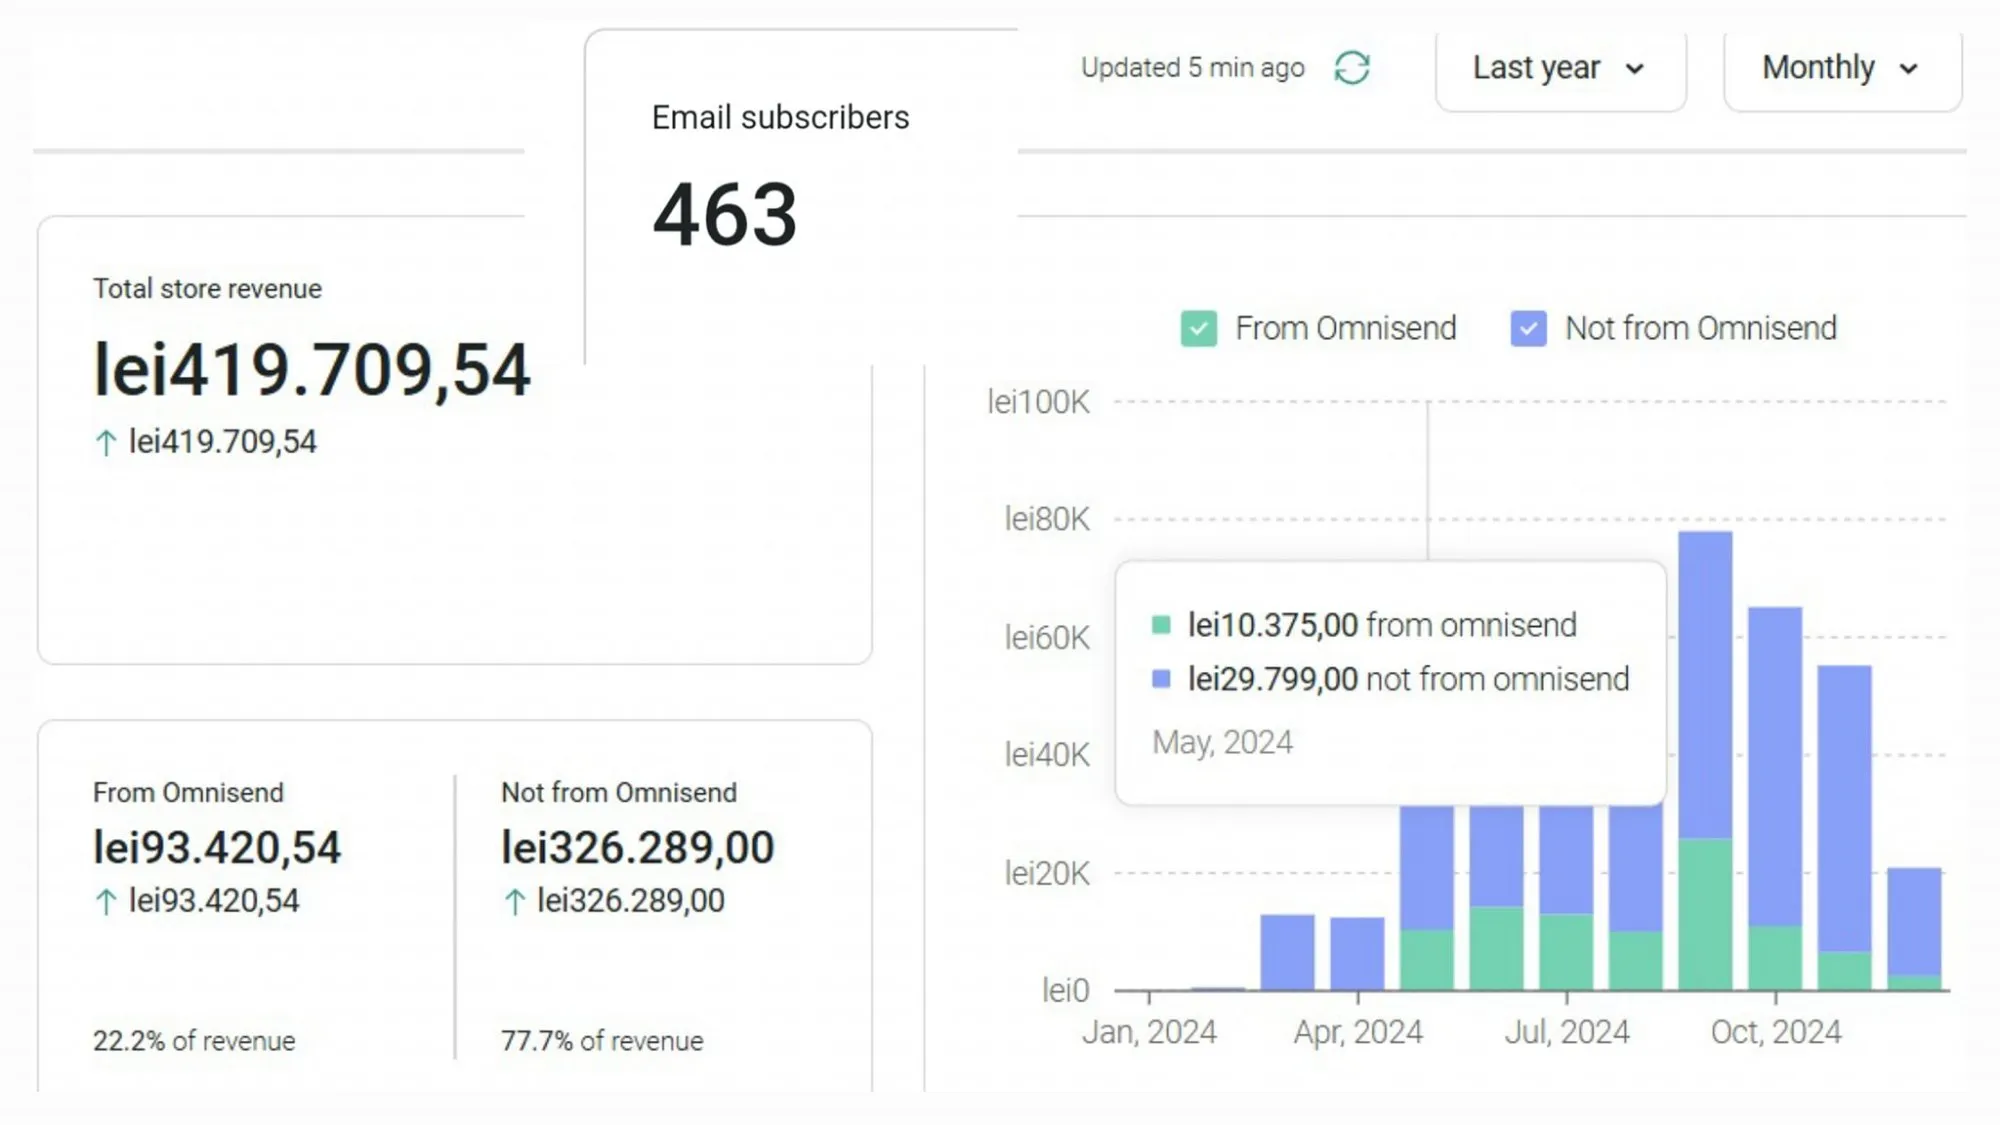Click green up arrow under total store revenue
Screen dimensions: 2000x1125
coord(106,443)
